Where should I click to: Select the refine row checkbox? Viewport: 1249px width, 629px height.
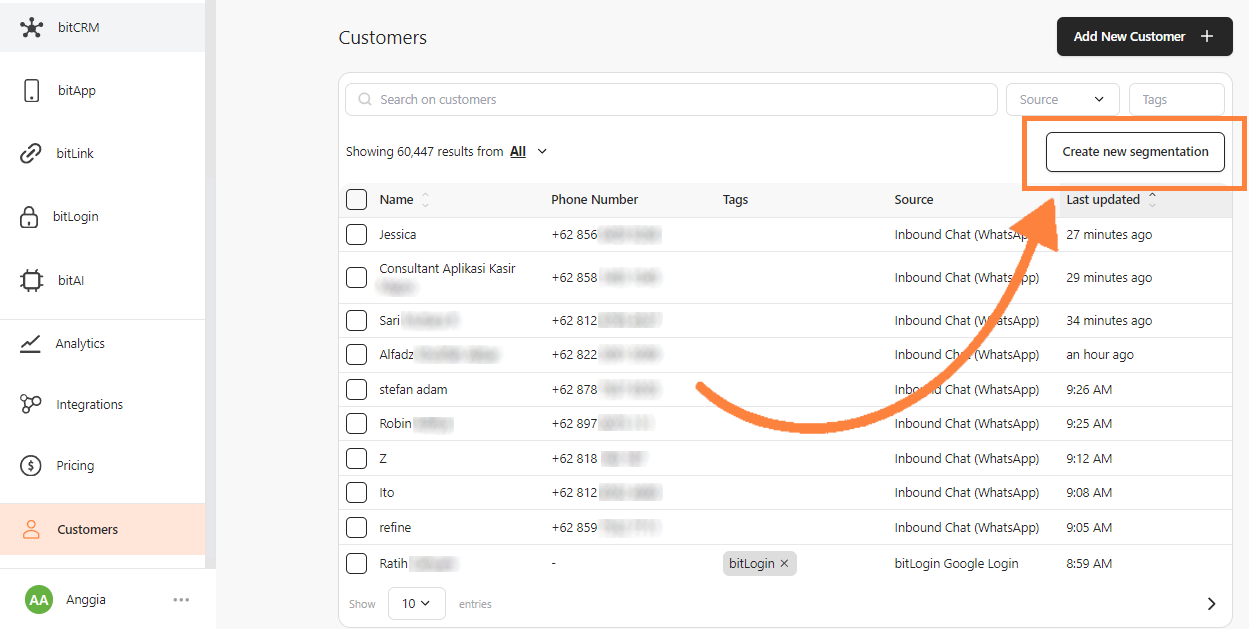tap(356, 527)
